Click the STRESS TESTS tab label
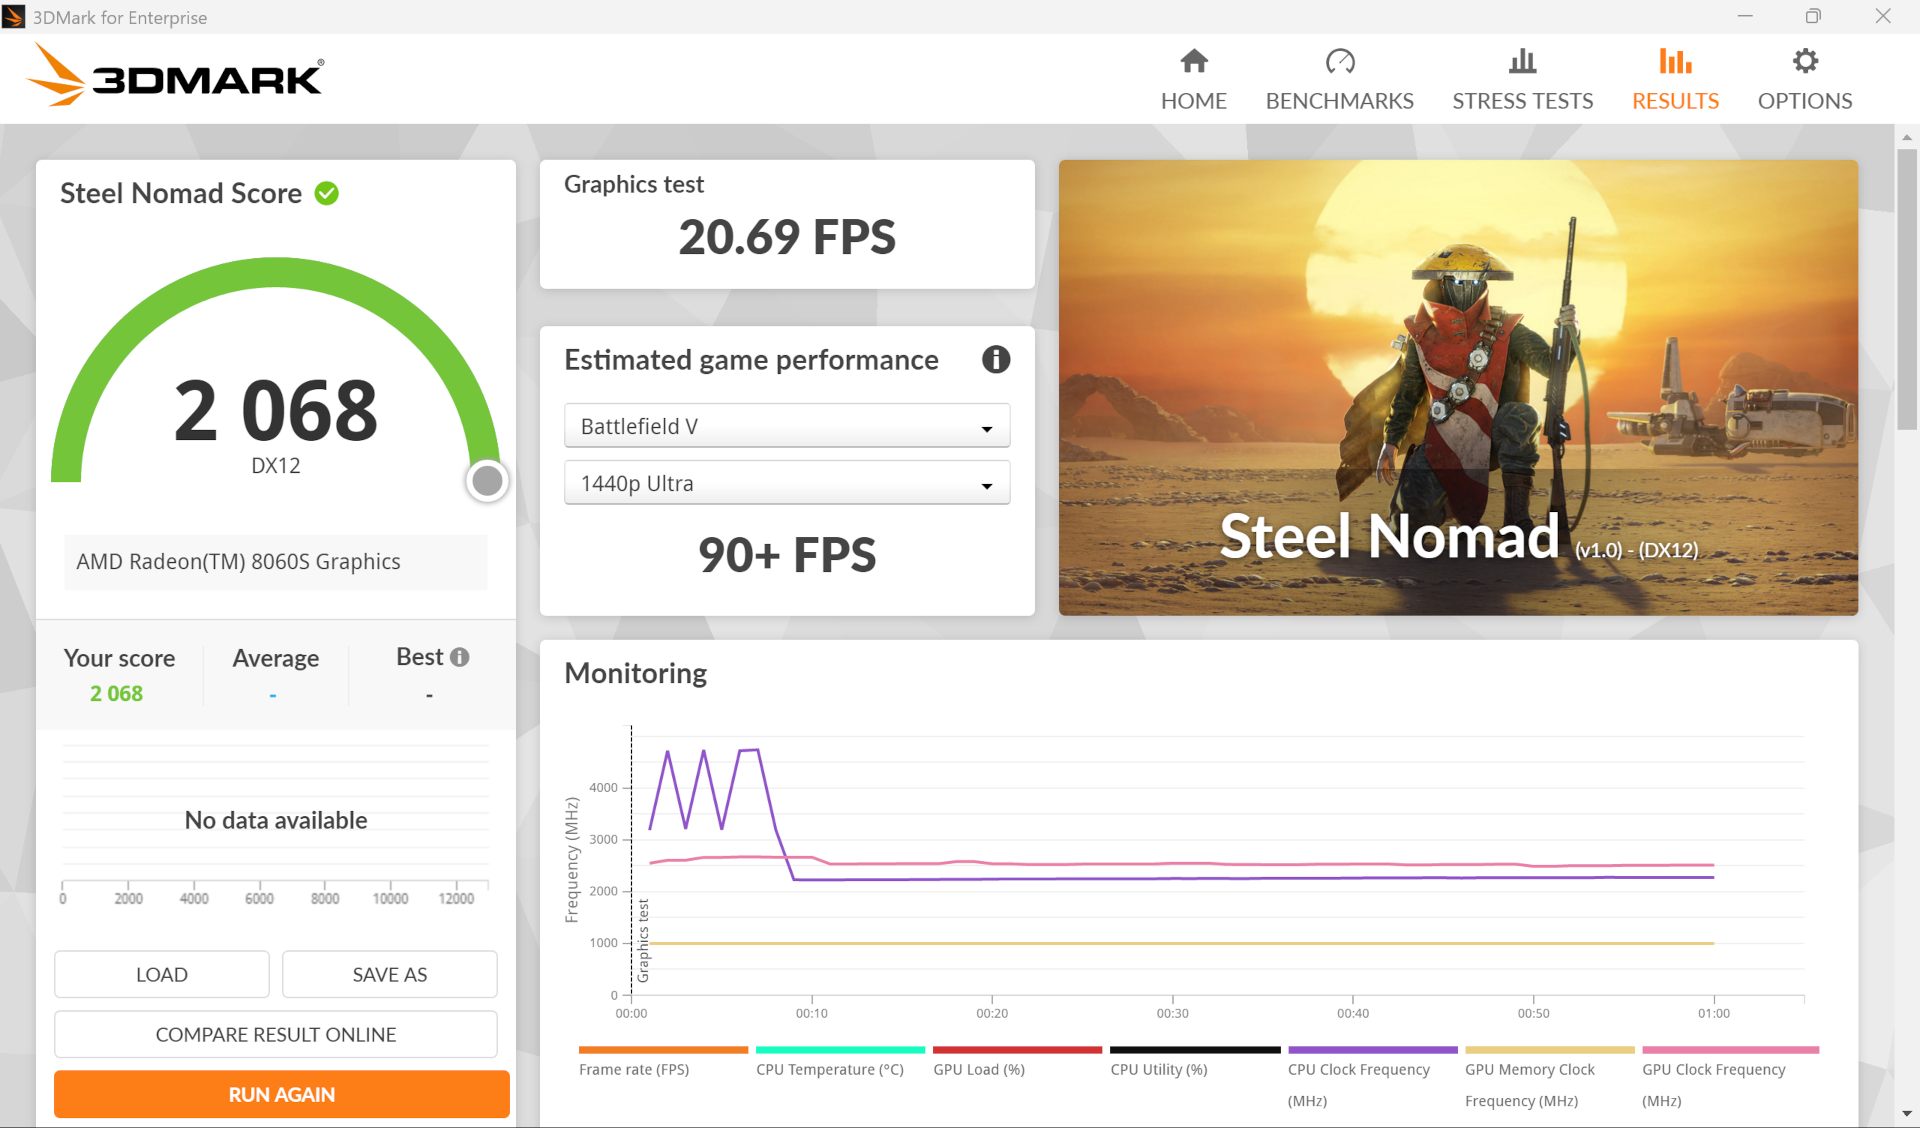 click(x=1522, y=101)
